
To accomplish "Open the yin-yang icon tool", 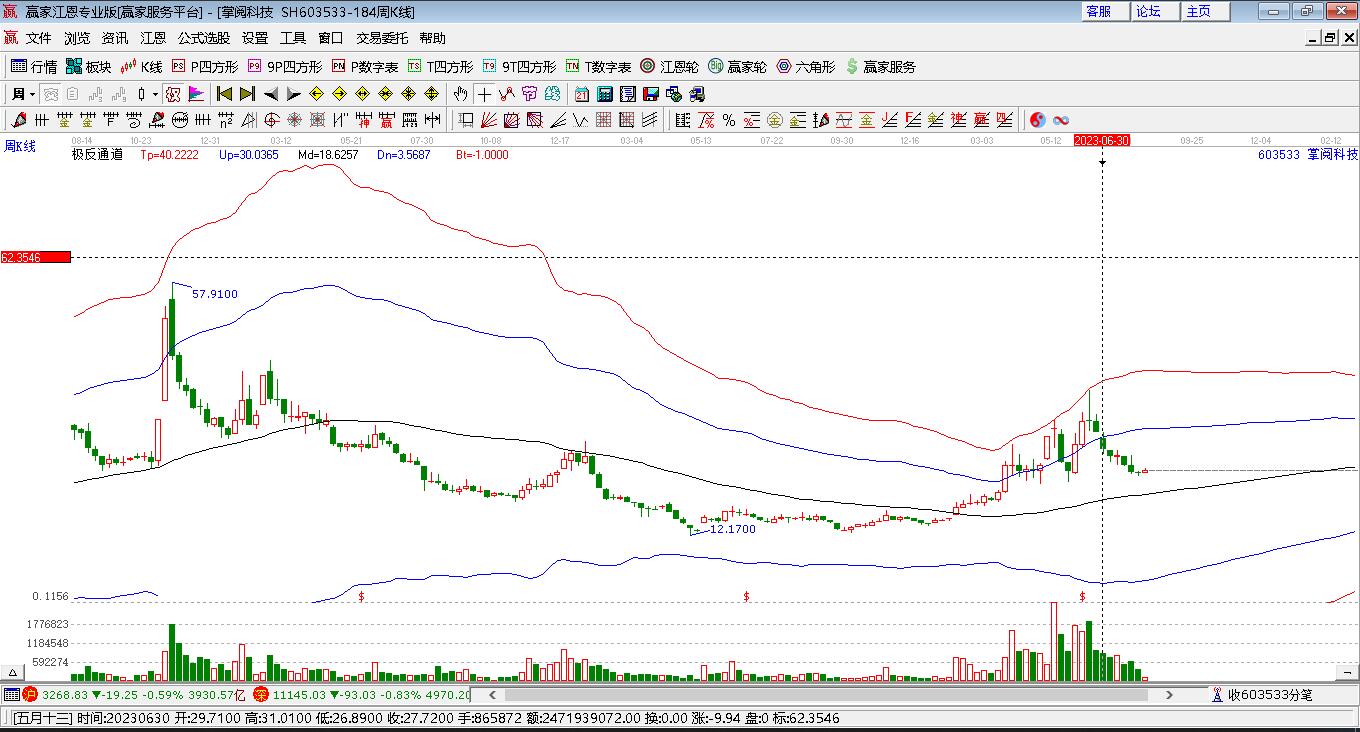I will [x=1038, y=120].
